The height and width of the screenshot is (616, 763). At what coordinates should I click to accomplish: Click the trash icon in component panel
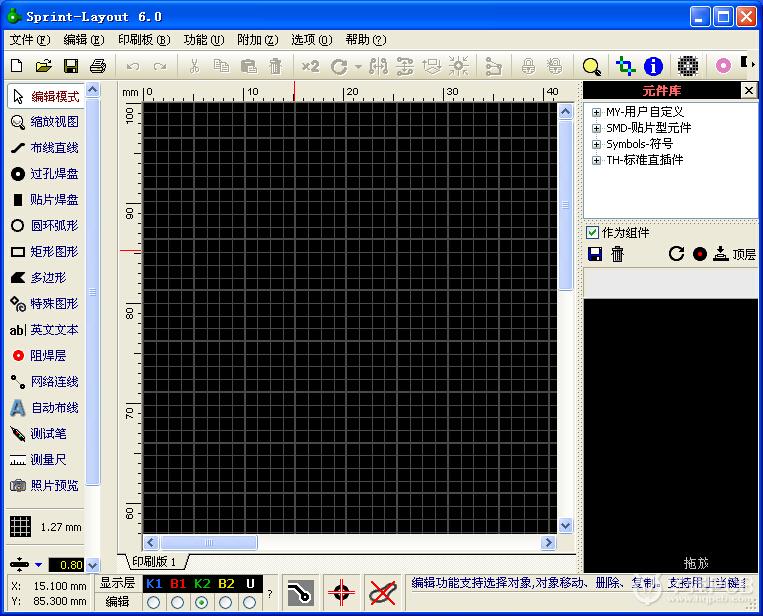point(618,254)
